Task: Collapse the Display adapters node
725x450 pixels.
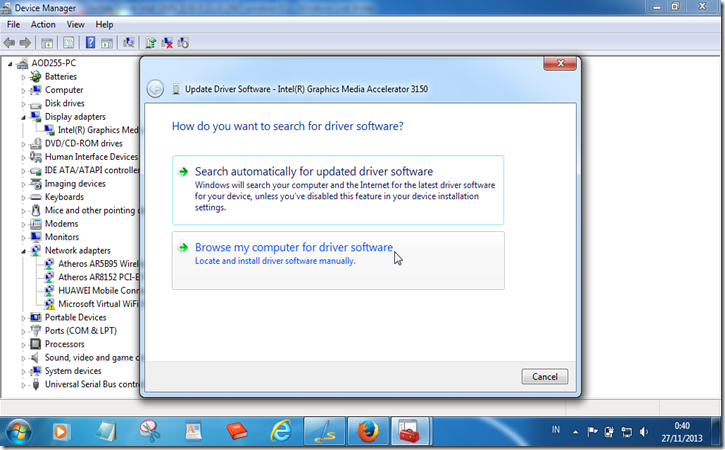Action: tap(23, 117)
